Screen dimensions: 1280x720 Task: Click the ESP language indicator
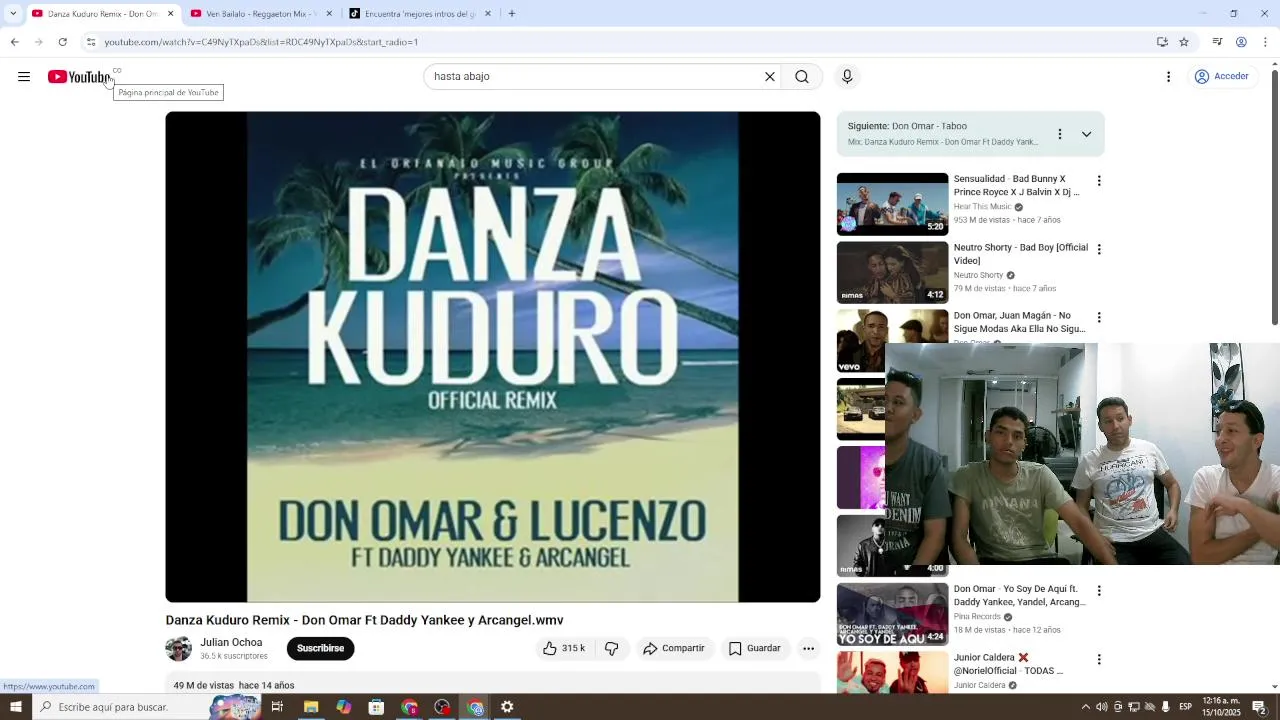(1185, 707)
